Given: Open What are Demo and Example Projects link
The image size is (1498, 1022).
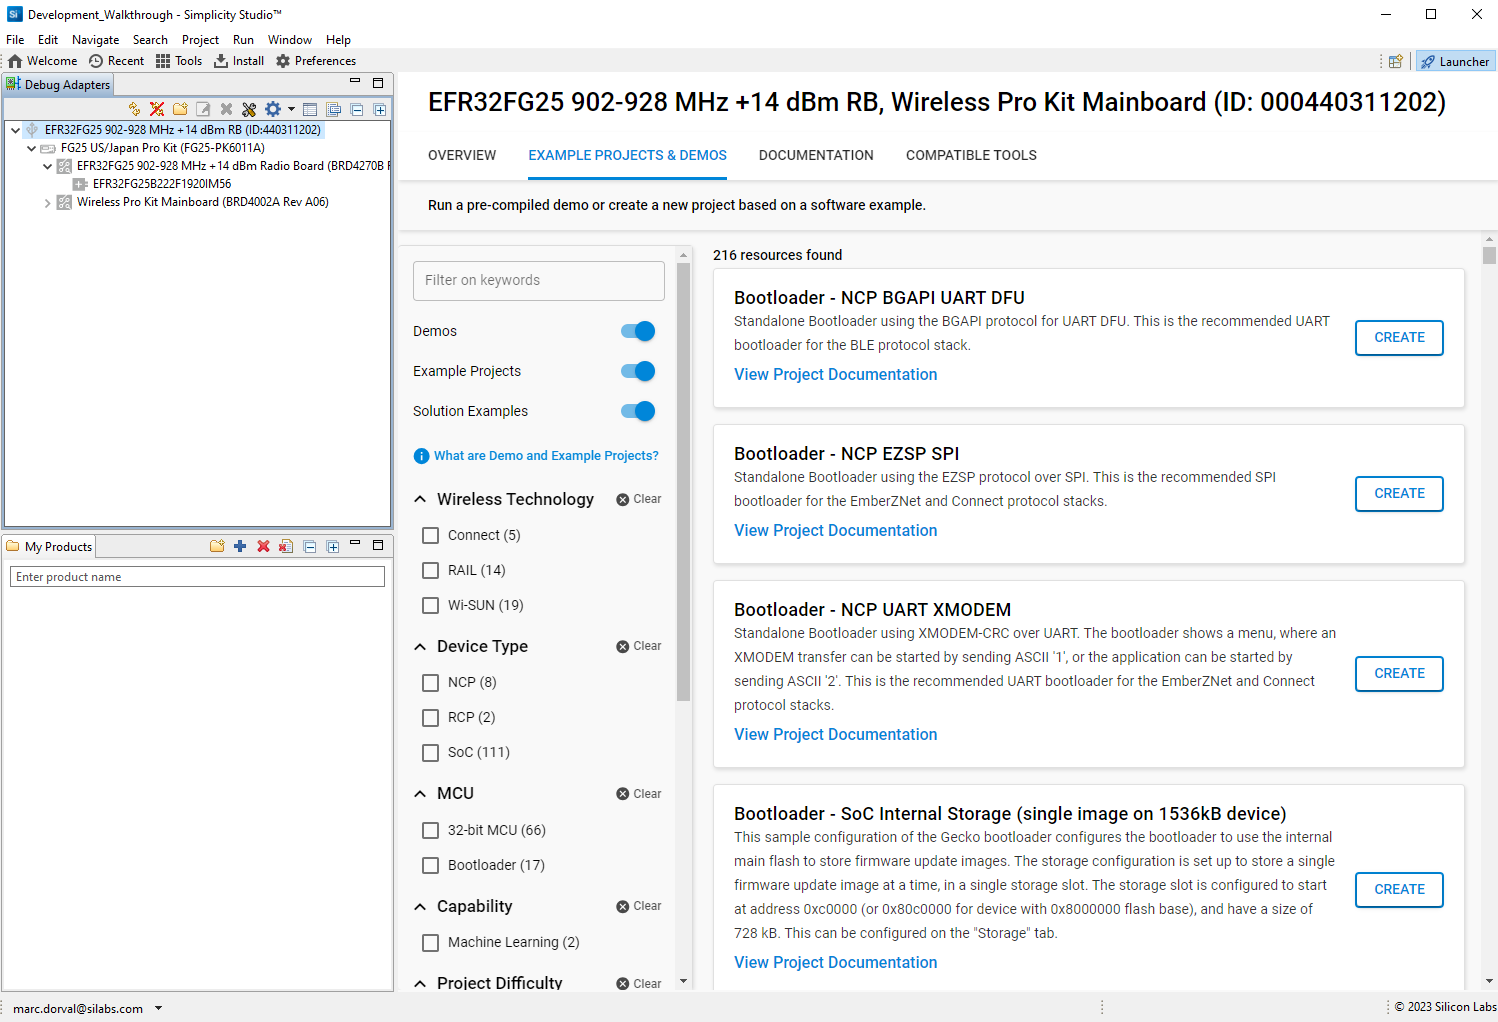Looking at the screenshot, I should [546, 456].
